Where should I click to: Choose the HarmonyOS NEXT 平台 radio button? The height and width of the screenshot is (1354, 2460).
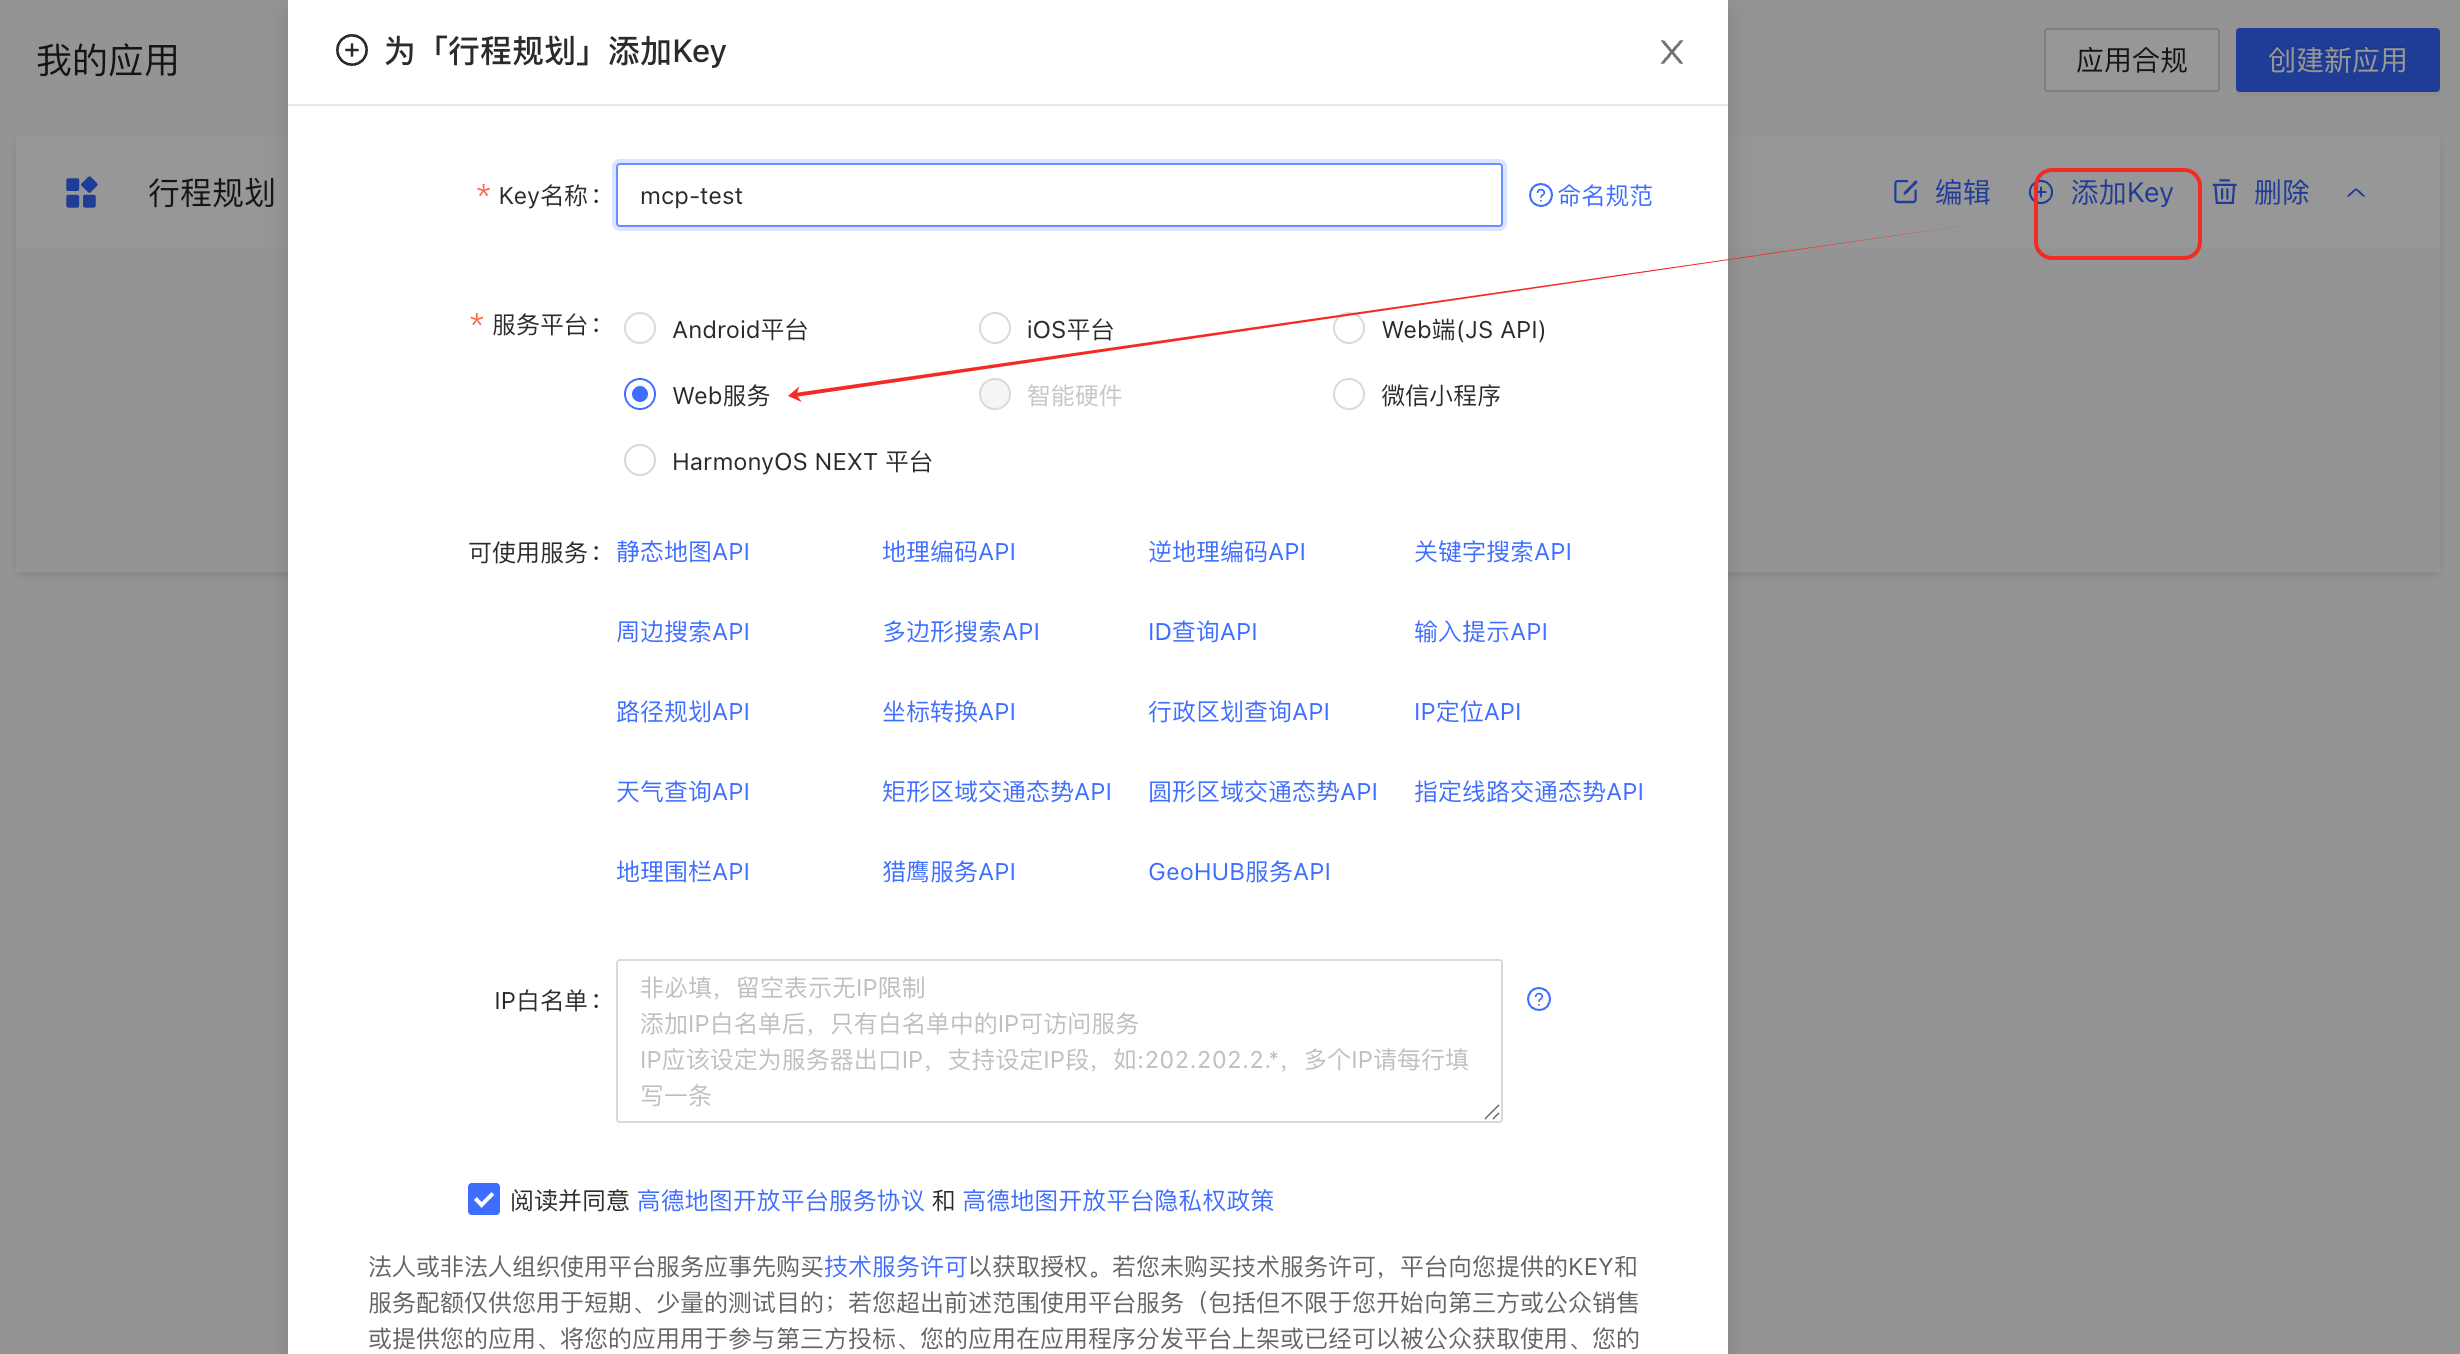pyautogui.click(x=640, y=461)
